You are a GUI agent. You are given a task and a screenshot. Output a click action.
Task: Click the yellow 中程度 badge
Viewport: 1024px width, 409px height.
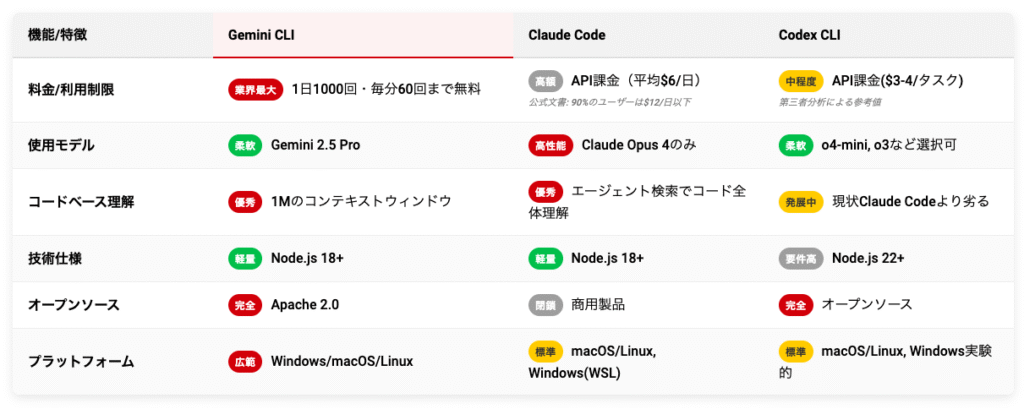click(801, 81)
